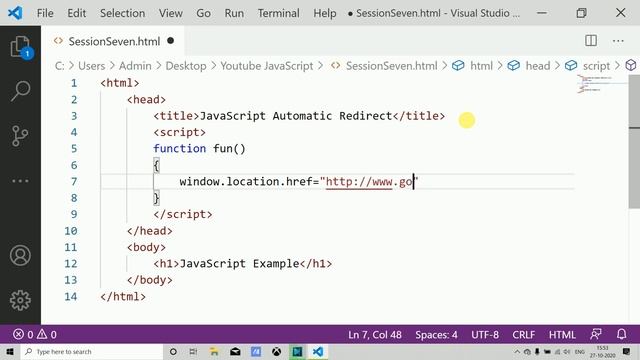This screenshot has height=360, width=640.
Task: Click the html symbol in the breadcrumb
Action: [x=481, y=66]
